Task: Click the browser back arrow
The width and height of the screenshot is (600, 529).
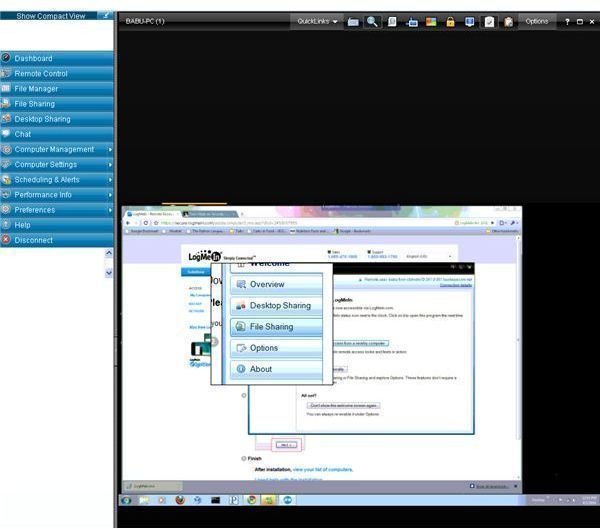Action: pyautogui.click(x=128, y=223)
